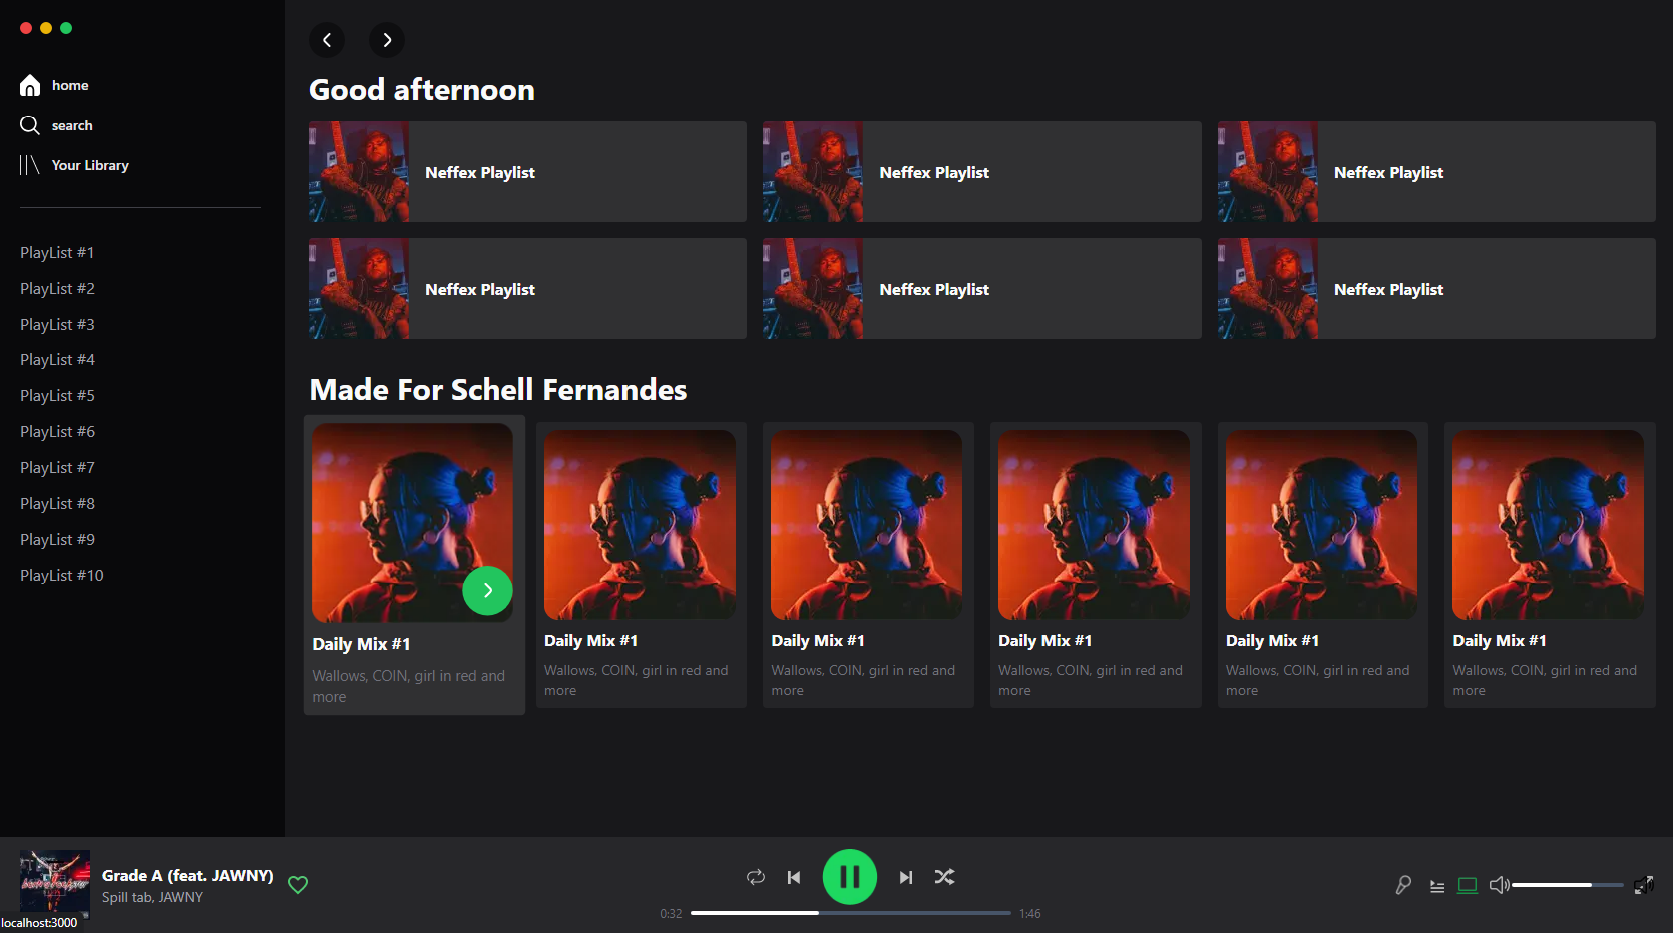Click the home icon in sidebar

(29, 85)
